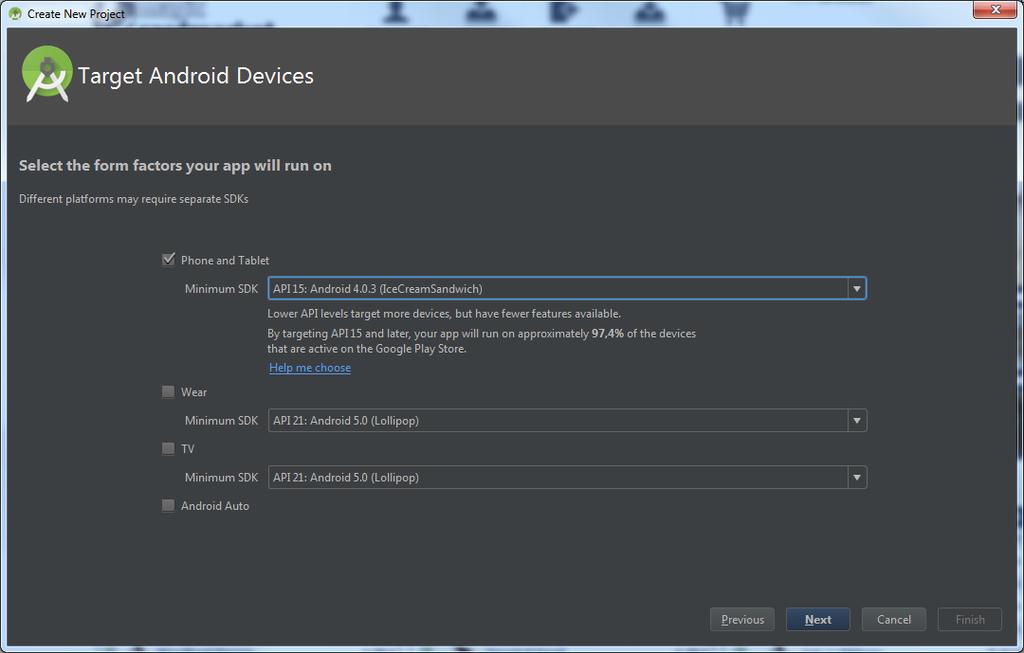The width and height of the screenshot is (1024, 653).
Task: Click the title bar Android Studio icon
Action: (x=15, y=13)
